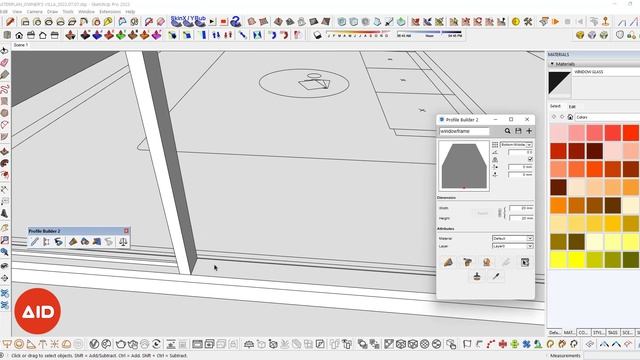The image size is (640, 360).
Task: Click the green solid tool icon
Action: (121, 36)
